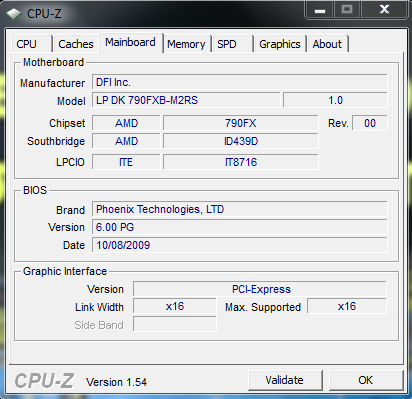Show the About tab
Image resolution: width=412 pixels, height=399 pixels.
pos(327,44)
